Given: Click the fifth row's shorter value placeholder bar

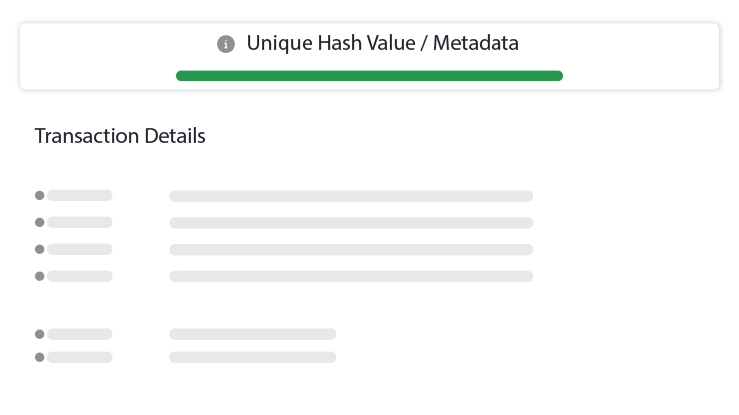Looking at the screenshot, I should point(253,334).
